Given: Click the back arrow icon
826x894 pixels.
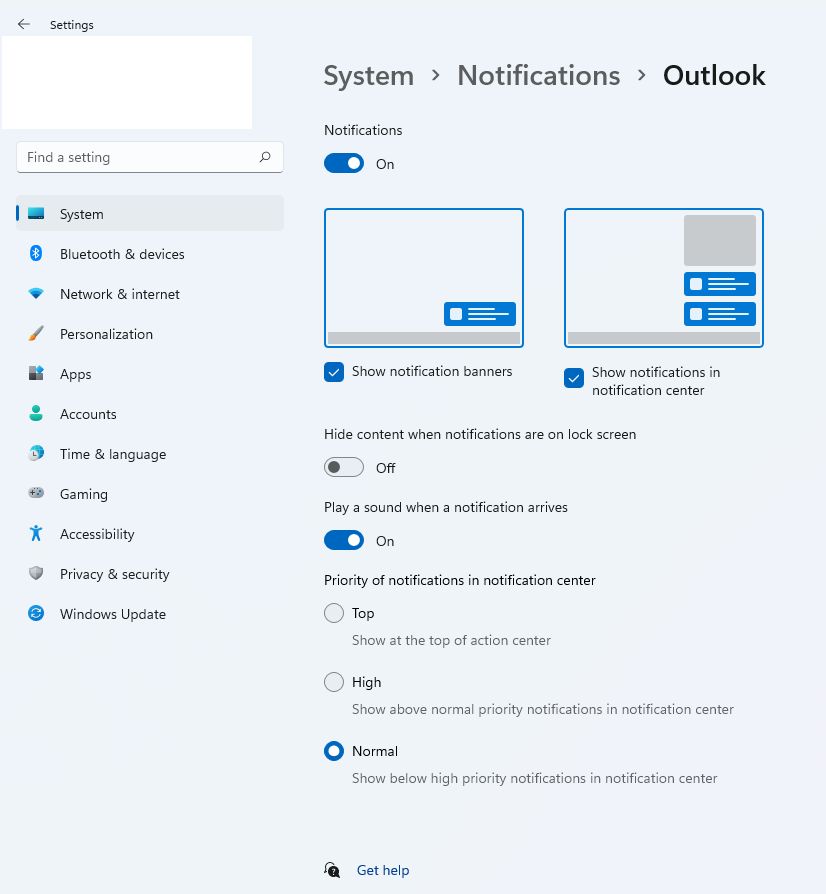Looking at the screenshot, I should point(23,24).
